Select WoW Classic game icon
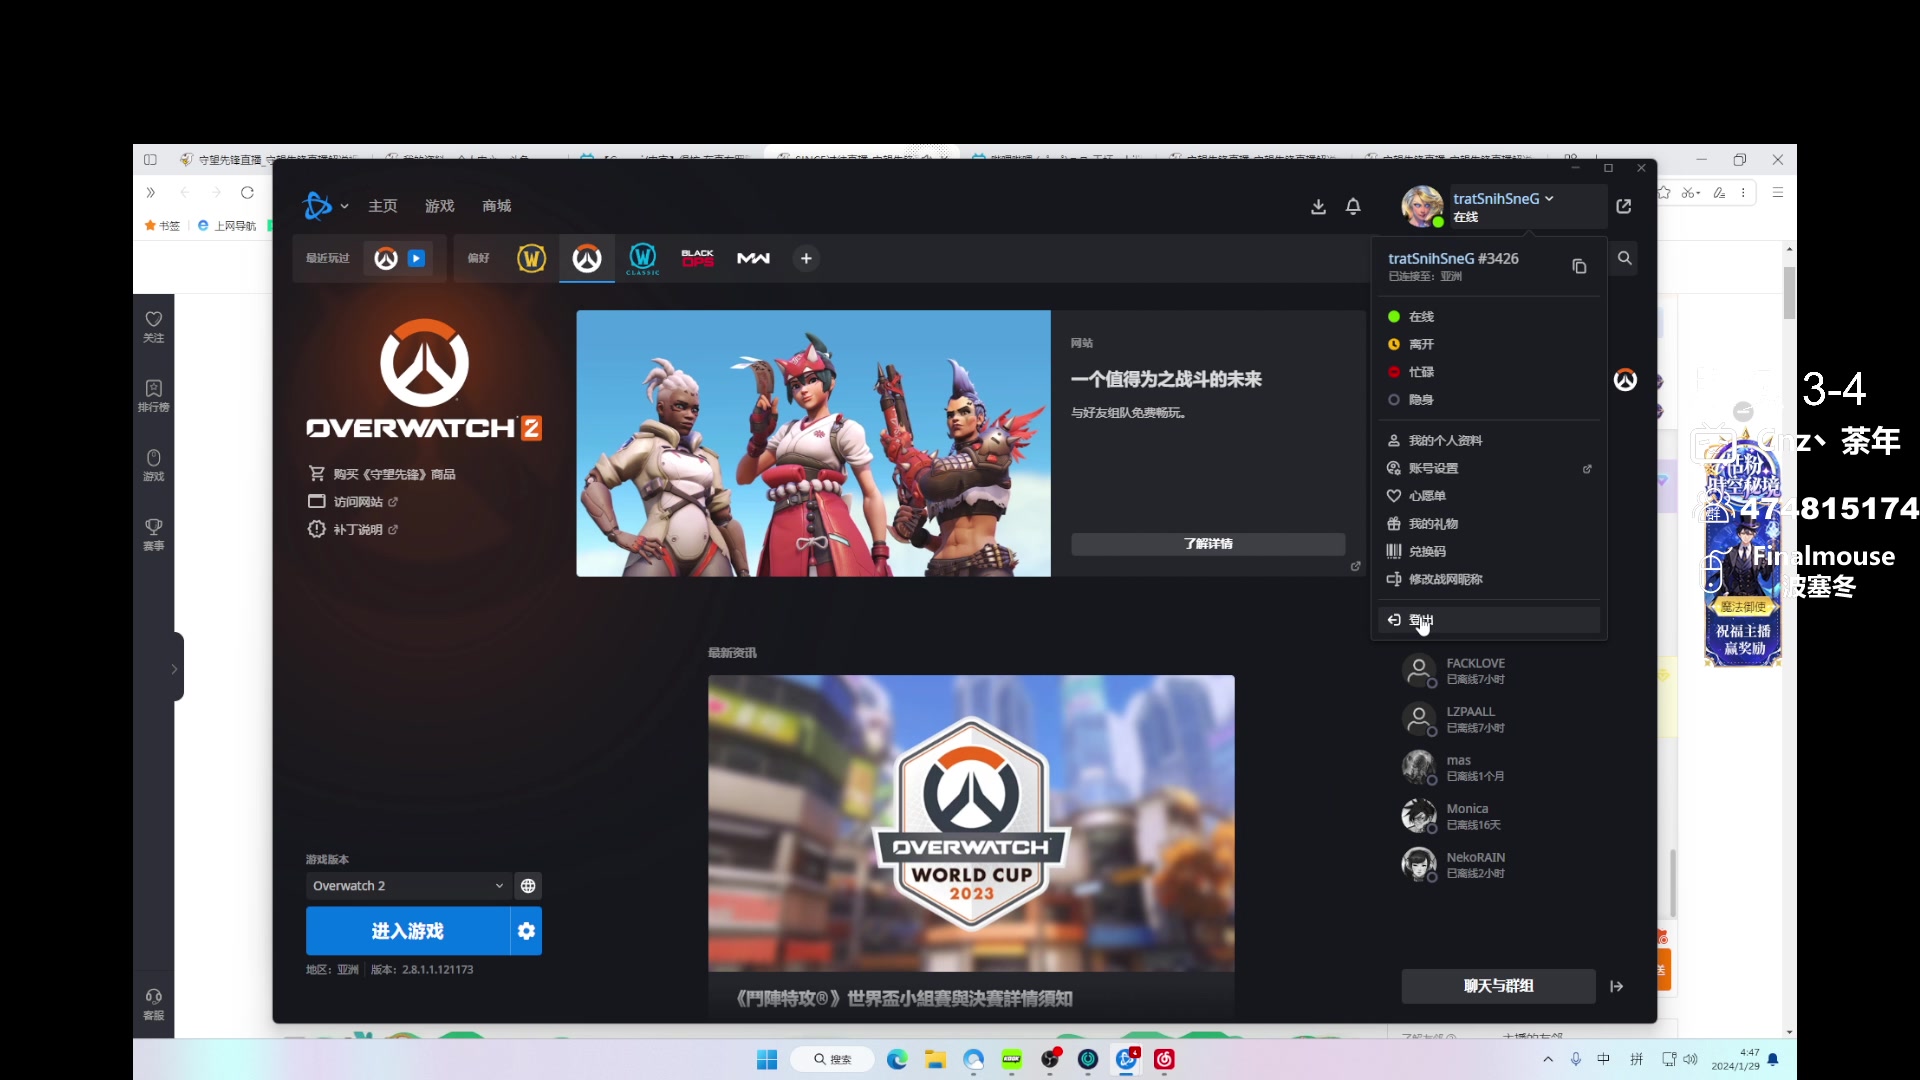Image resolution: width=1920 pixels, height=1080 pixels. pyautogui.click(x=642, y=259)
